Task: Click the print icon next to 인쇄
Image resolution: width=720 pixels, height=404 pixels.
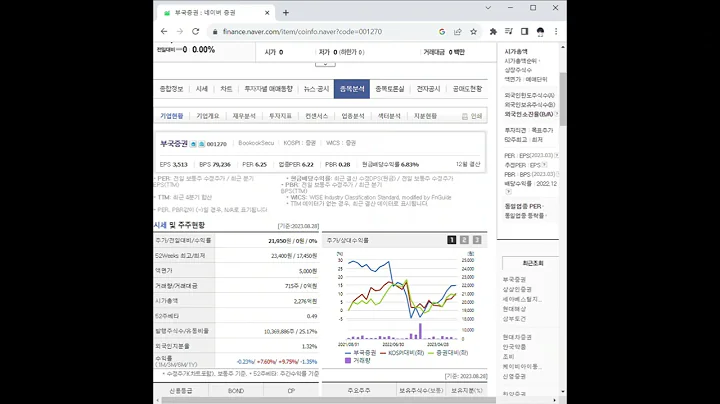Action: (x=465, y=117)
